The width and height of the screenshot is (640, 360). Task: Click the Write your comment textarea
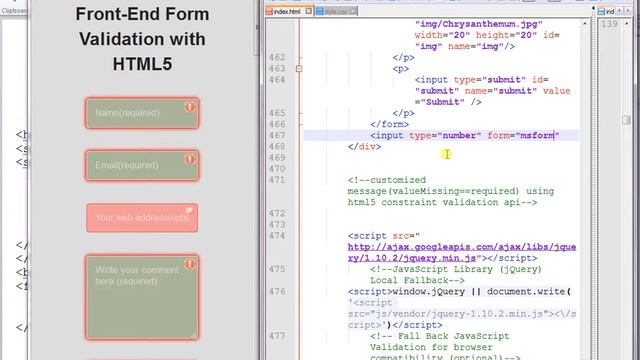tap(142, 297)
